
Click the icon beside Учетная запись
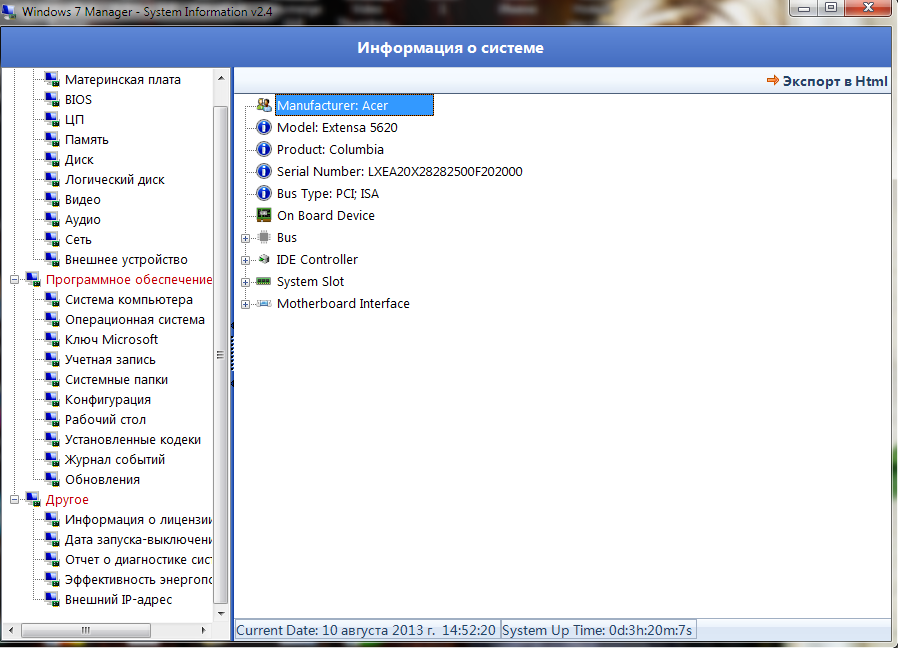(52, 360)
